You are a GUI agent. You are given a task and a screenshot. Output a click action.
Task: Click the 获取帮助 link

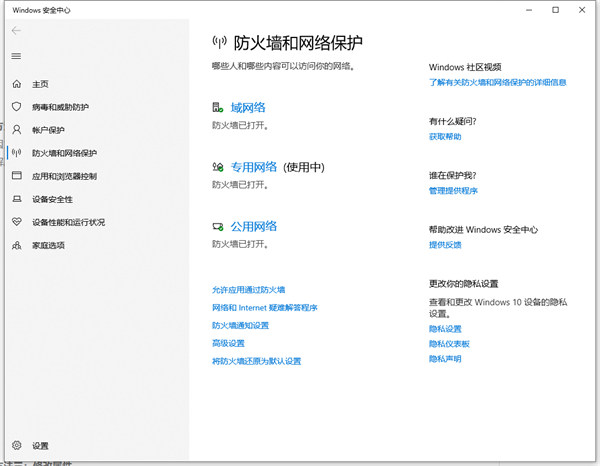[x=445, y=137]
